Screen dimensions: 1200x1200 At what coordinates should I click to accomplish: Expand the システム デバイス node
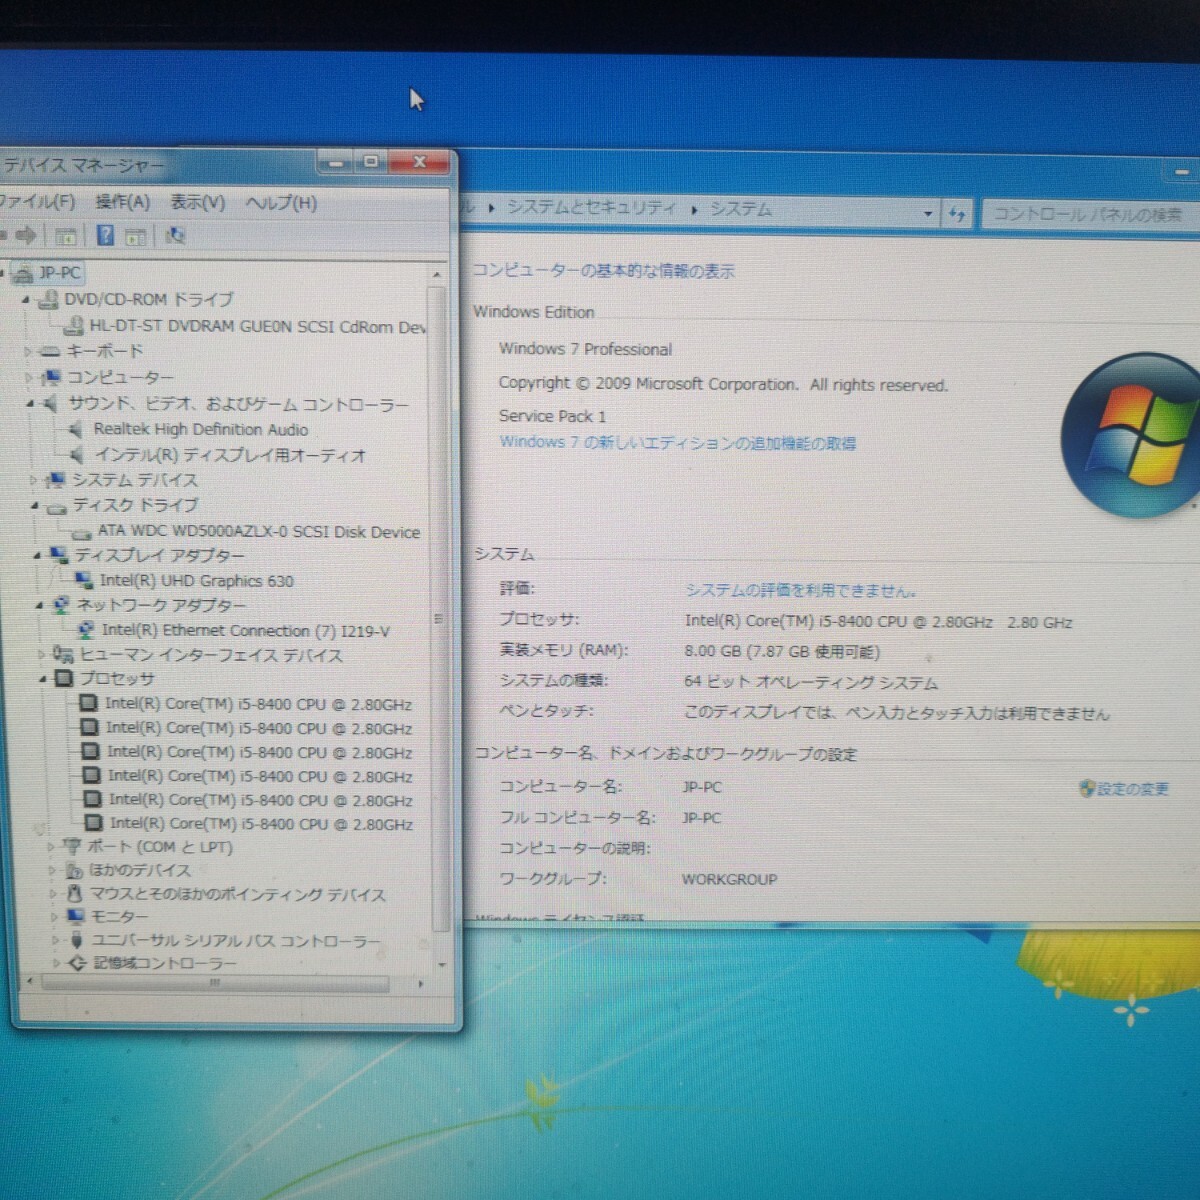click(33, 481)
